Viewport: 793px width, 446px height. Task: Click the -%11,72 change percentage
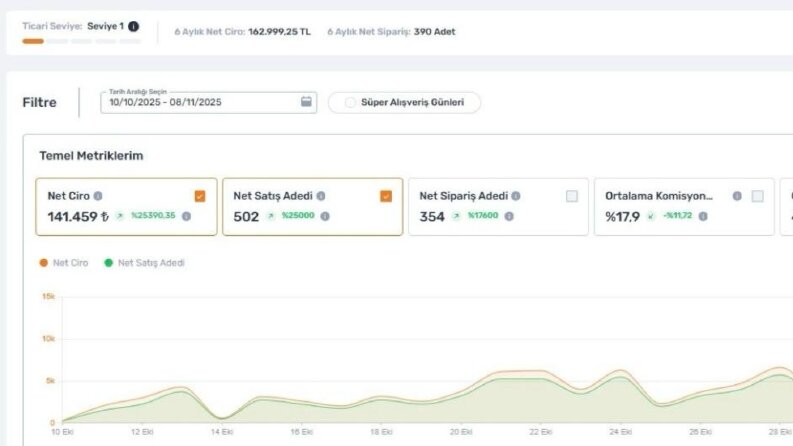[678, 215]
